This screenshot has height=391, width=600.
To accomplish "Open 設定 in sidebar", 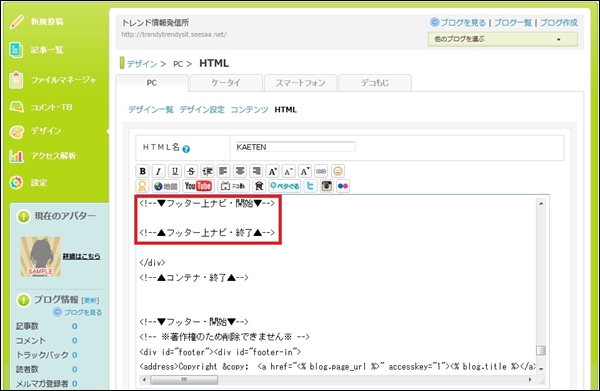I will point(38,182).
